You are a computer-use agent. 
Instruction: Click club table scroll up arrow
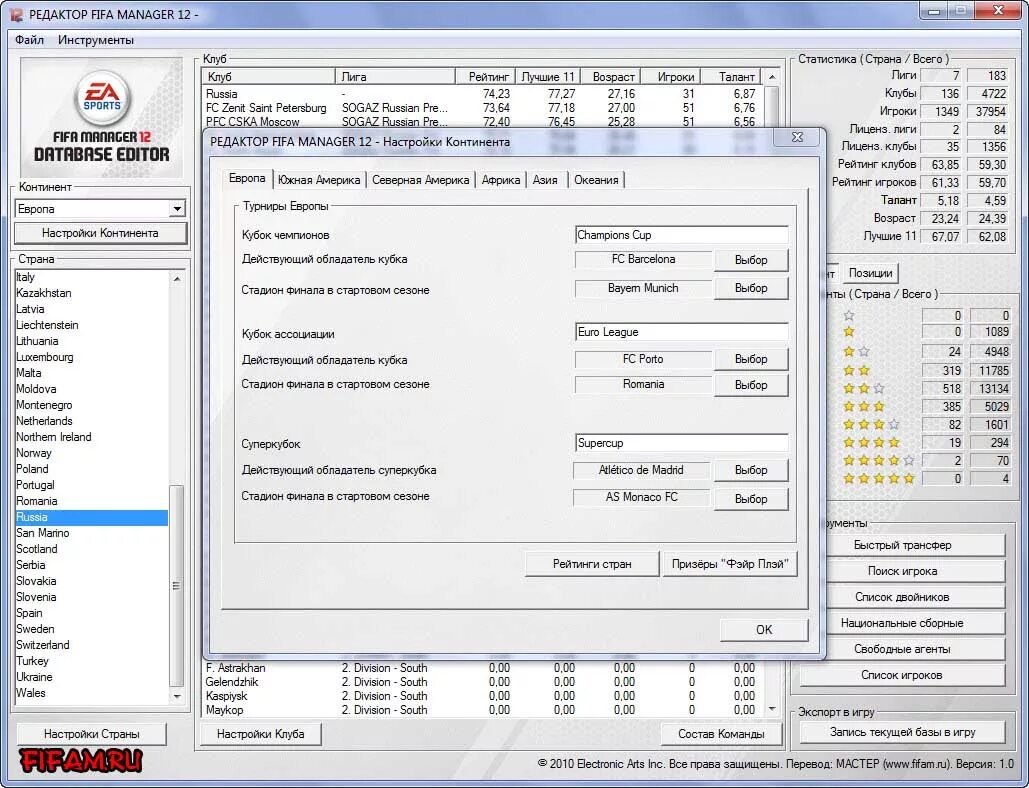[772, 77]
